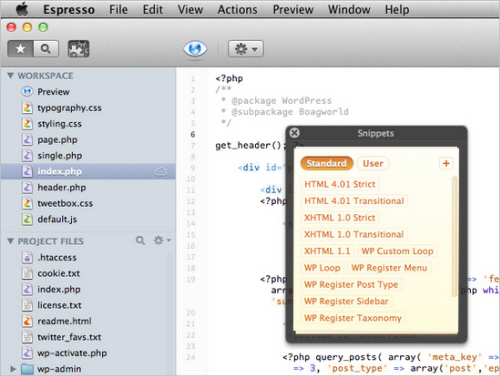Select the star favorites toolbar button

pos(20,49)
